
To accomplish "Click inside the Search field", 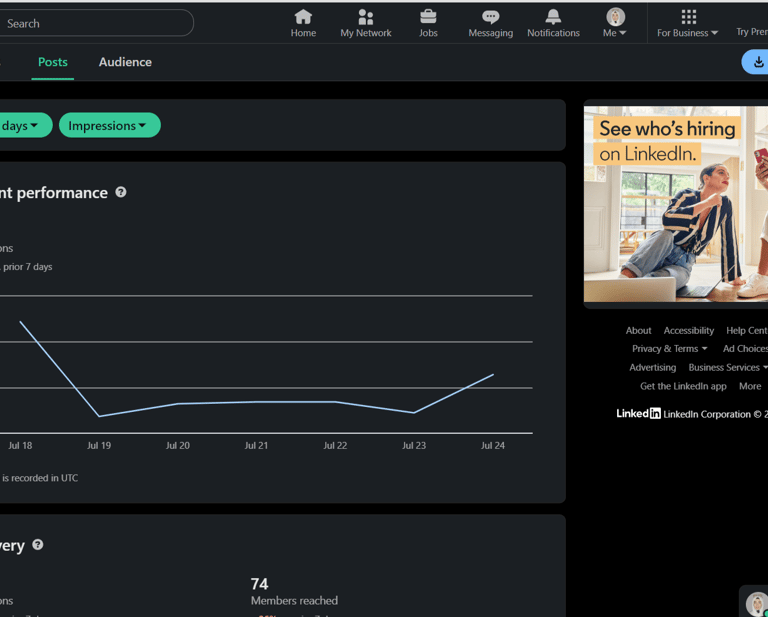I will pos(96,23).
